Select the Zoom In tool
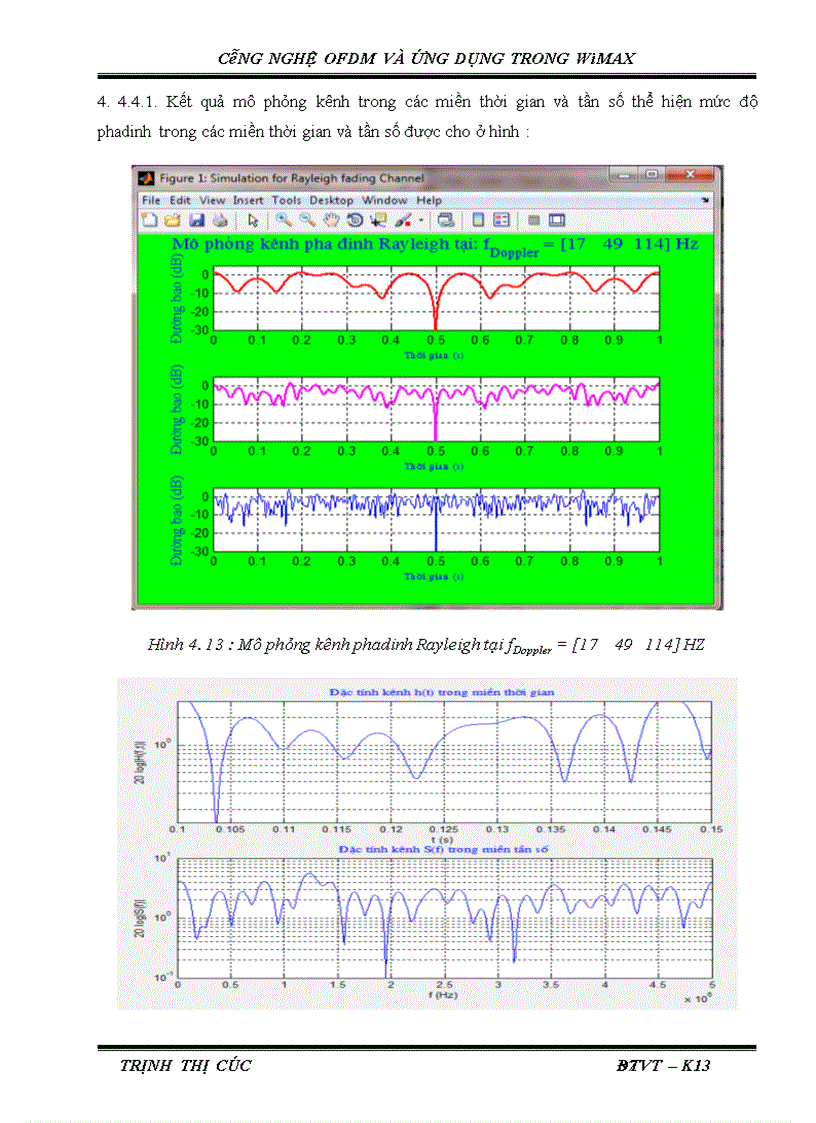This screenshot has height=1123, width=816. 283,221
